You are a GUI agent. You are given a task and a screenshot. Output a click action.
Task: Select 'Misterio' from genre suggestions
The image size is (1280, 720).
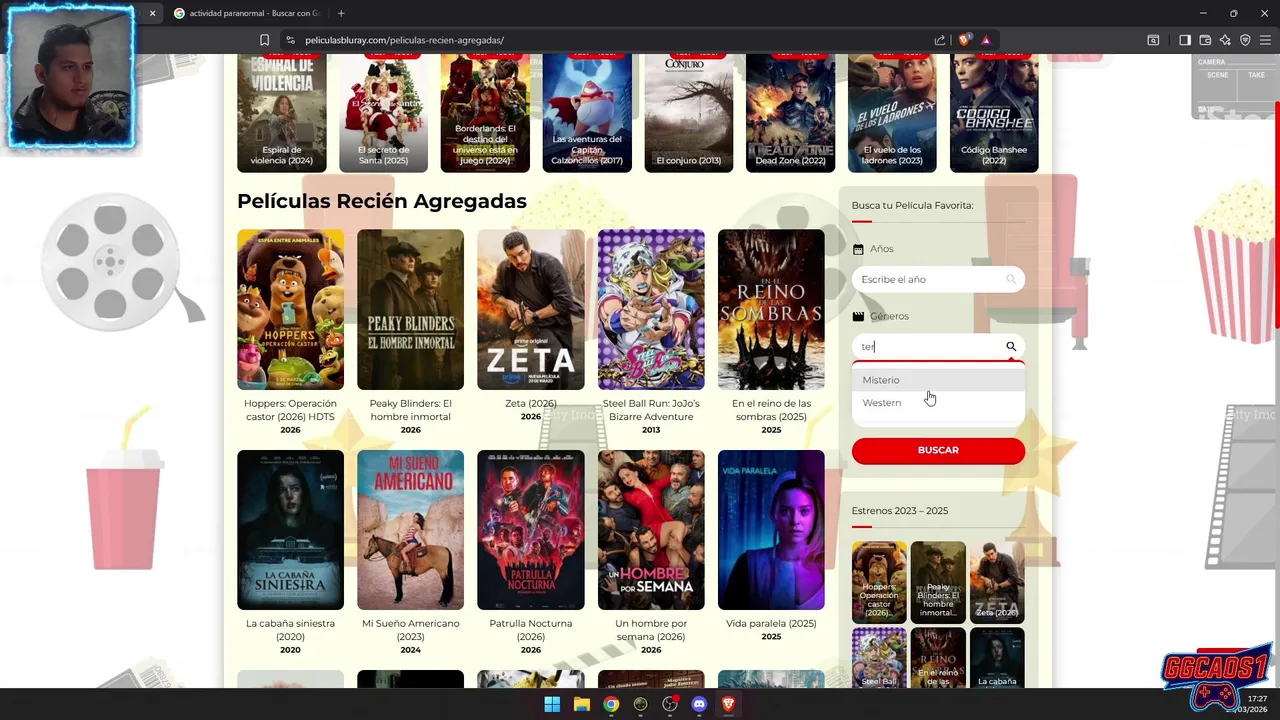[938, 380]
